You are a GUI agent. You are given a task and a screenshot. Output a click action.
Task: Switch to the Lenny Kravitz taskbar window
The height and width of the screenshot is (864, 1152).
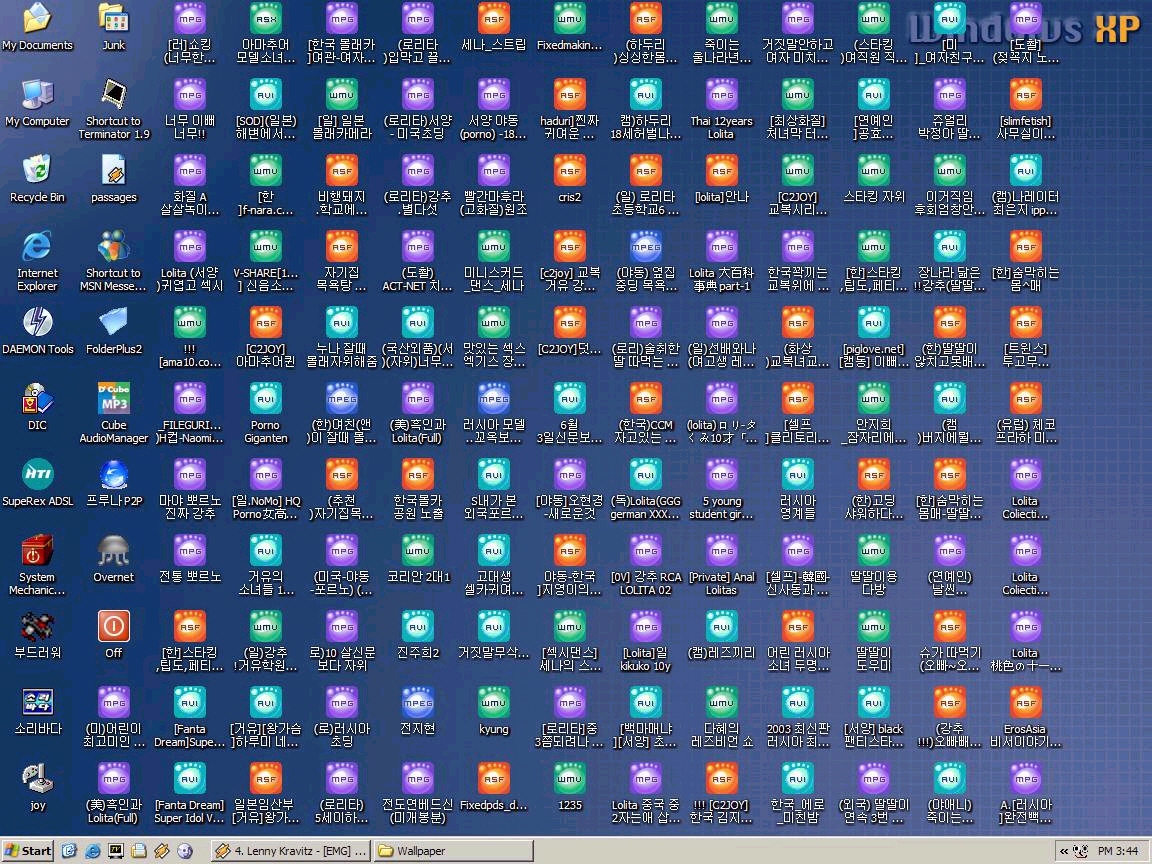[x=290, y=851]
